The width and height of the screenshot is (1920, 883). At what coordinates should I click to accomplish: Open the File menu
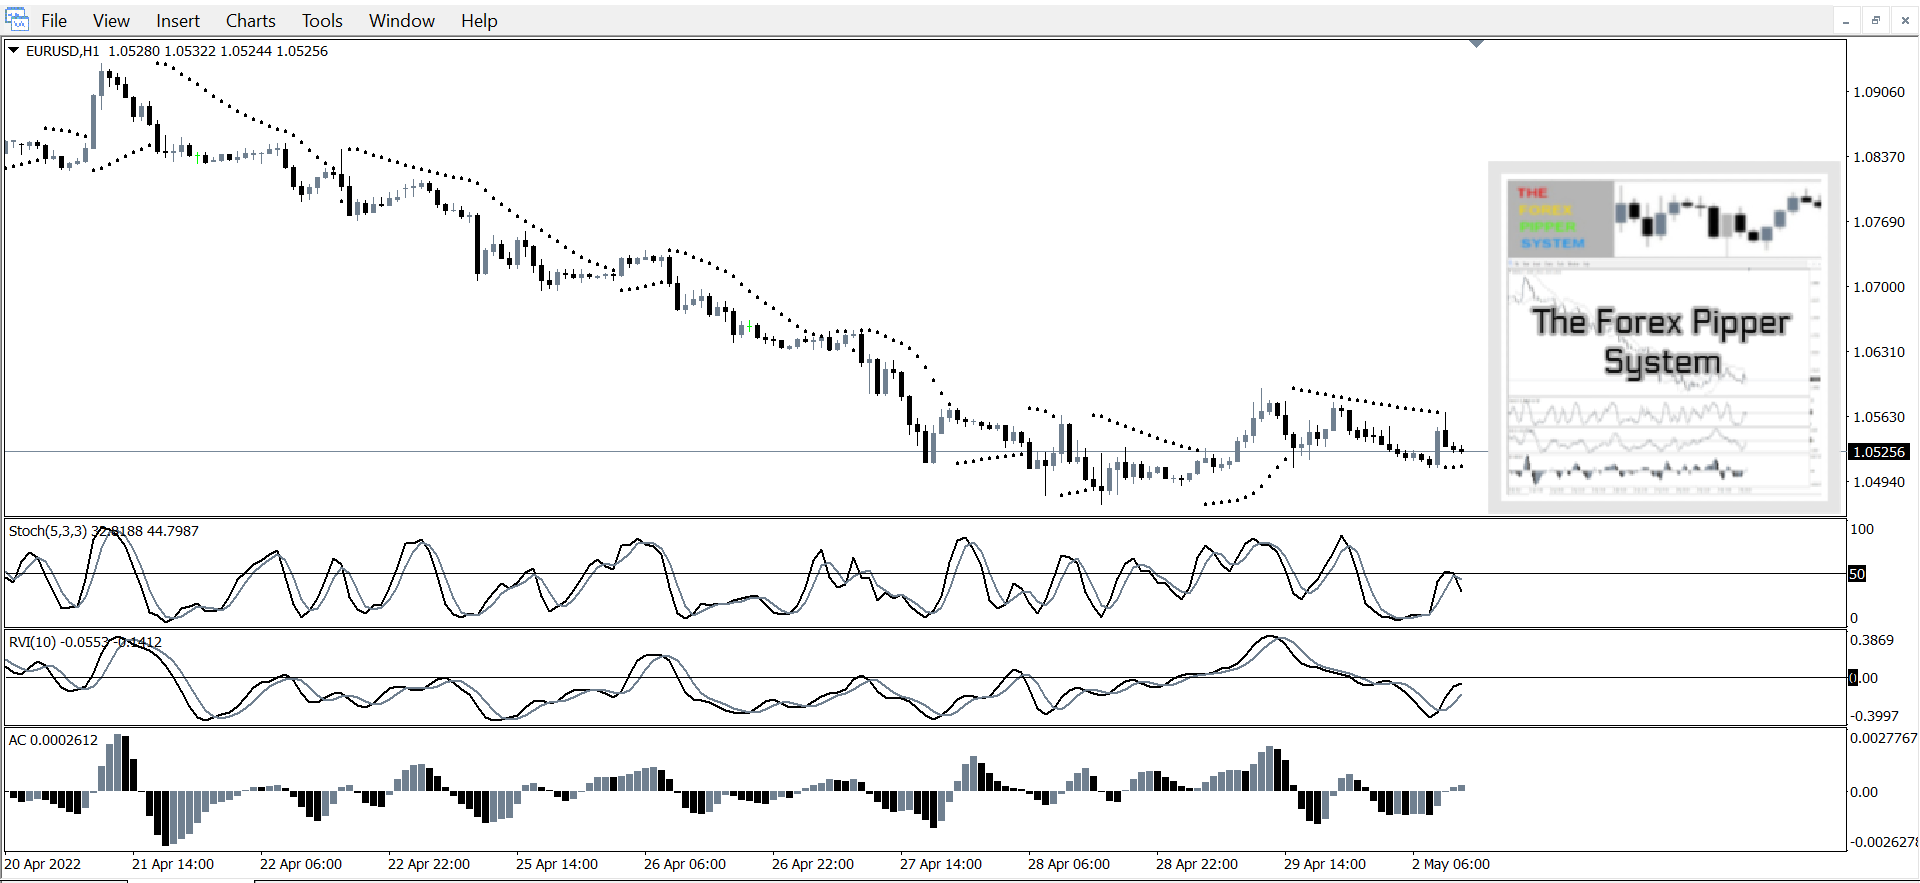click(x=54, y=21)
